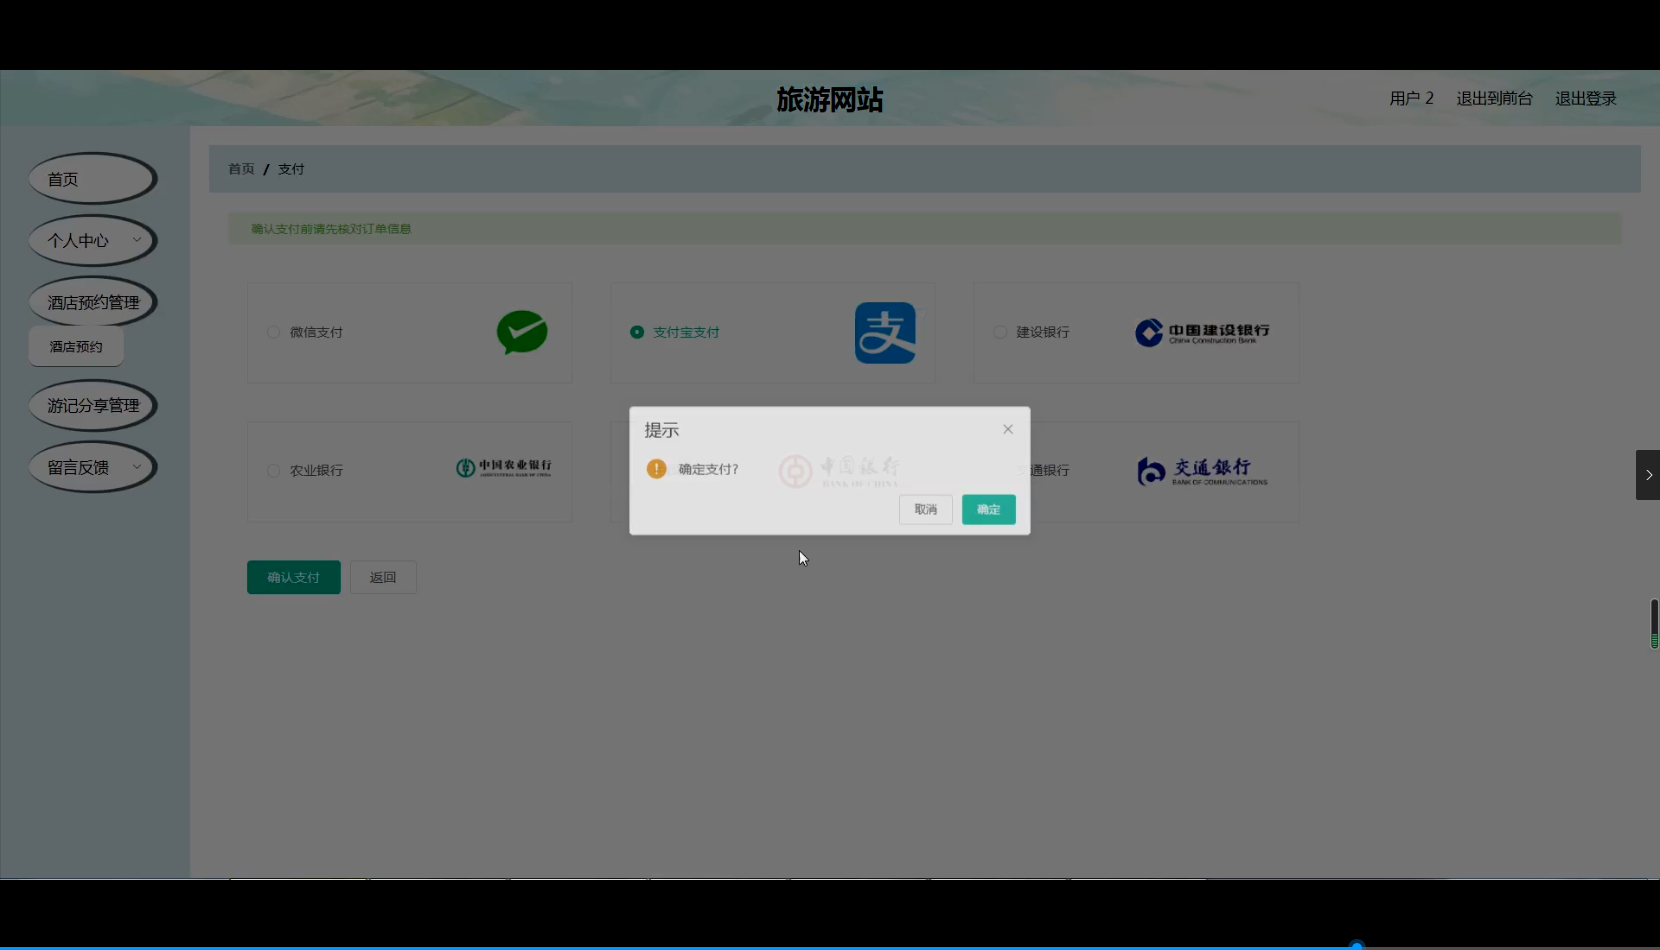Click the vertical scrollbar thumb on the right edge
The image size is (1660, 950).
coord(1655,624)
